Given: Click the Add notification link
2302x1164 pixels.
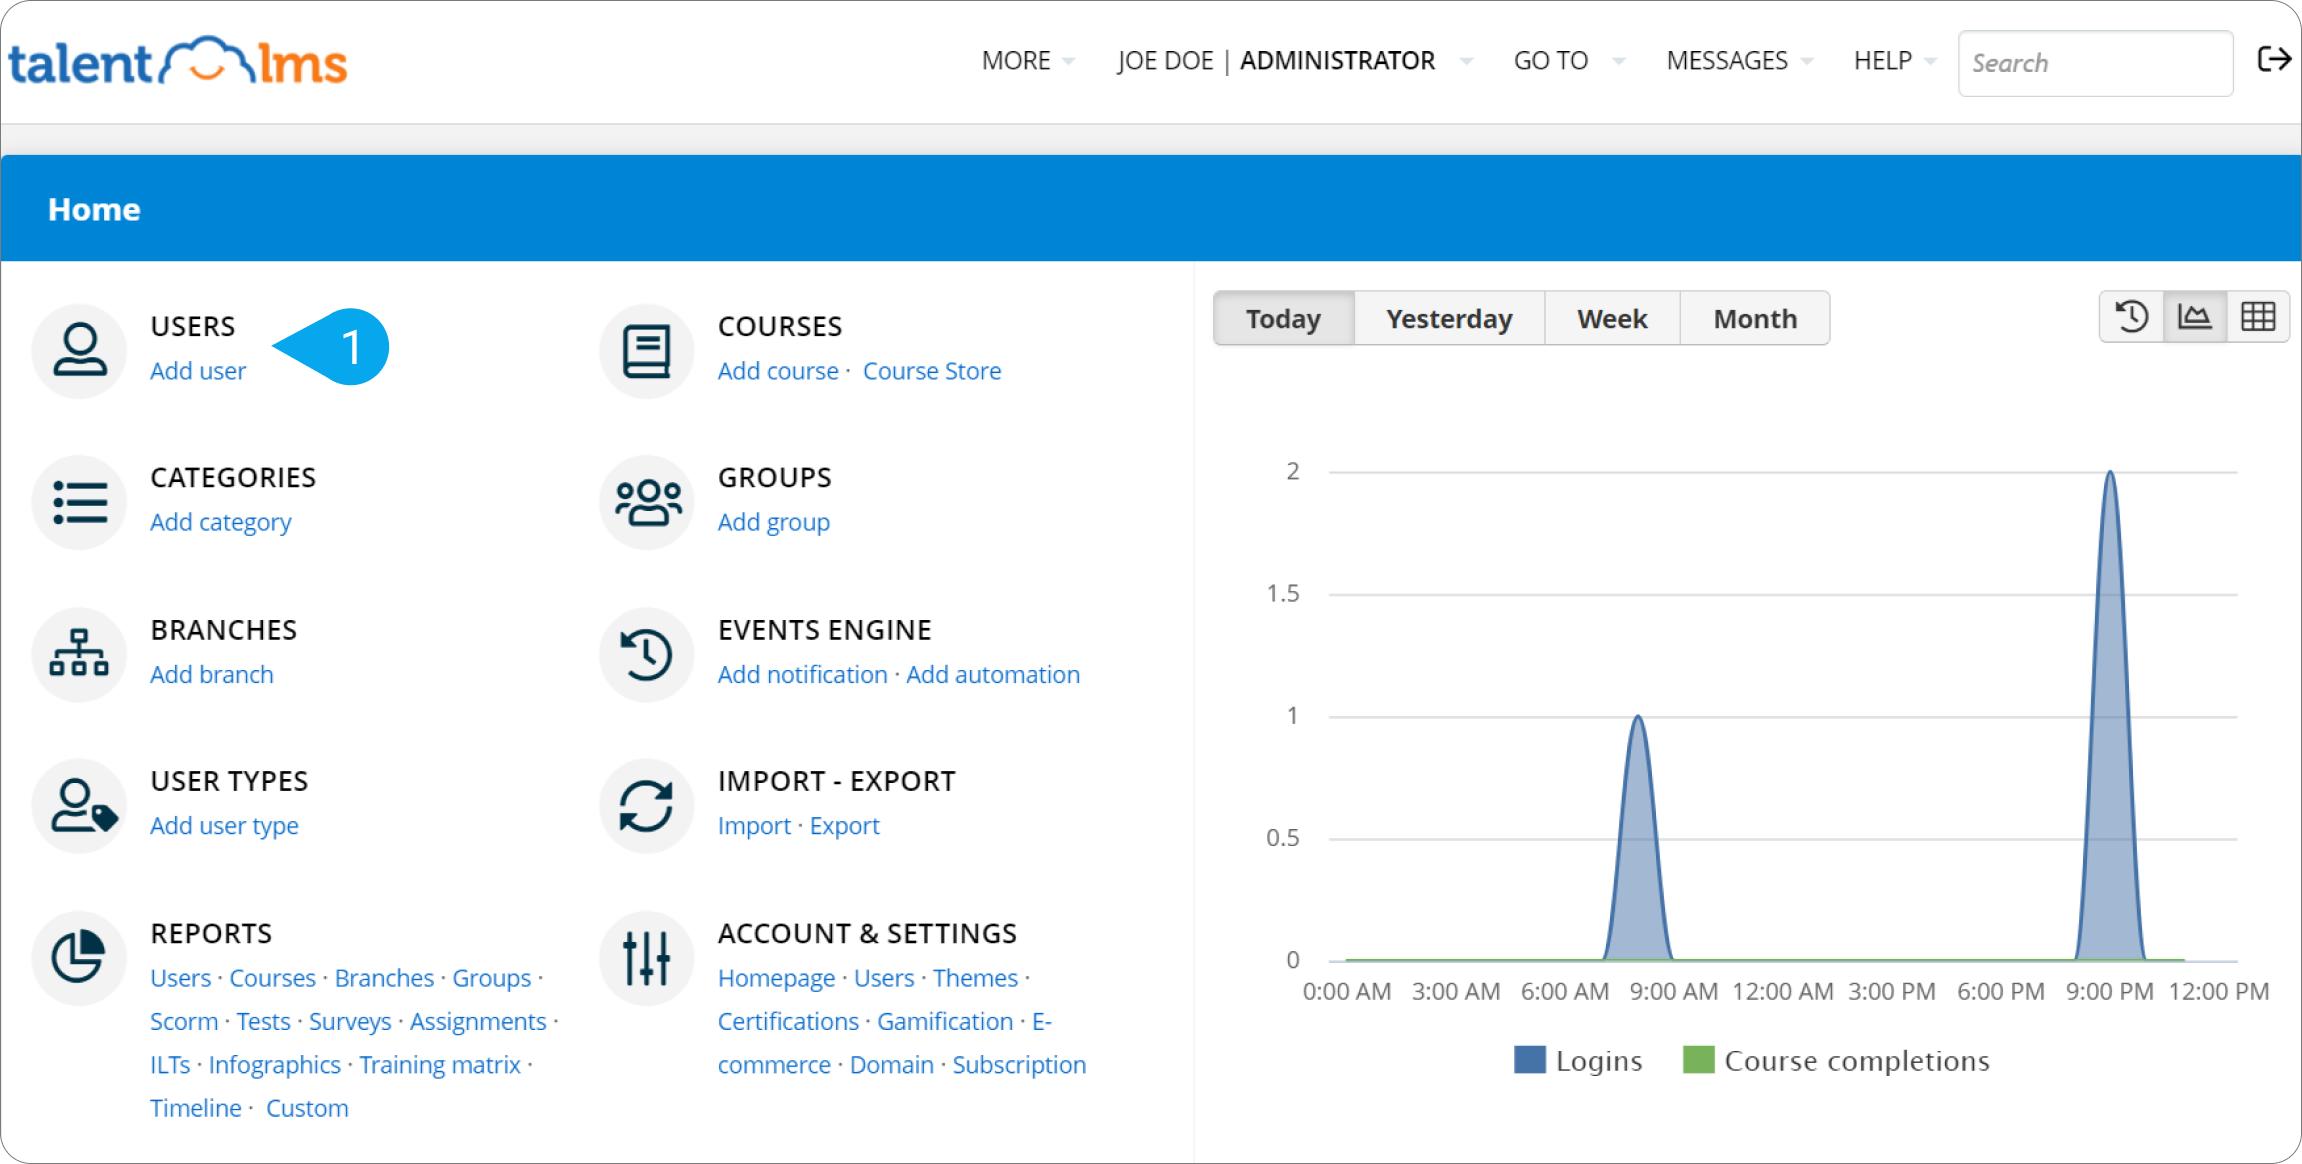Looking at the screenshot, I should click(803, 675).
